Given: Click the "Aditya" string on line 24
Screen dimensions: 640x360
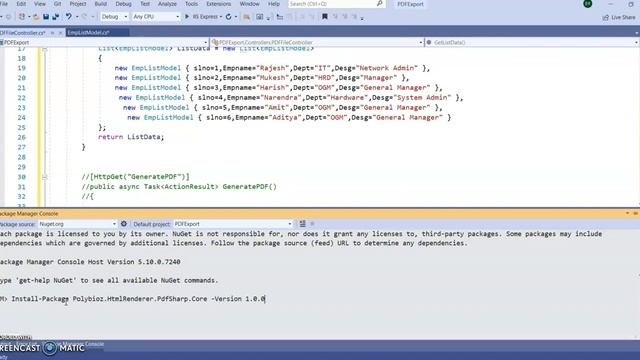Looking at the screenshot, I should (x=287, y=118).
